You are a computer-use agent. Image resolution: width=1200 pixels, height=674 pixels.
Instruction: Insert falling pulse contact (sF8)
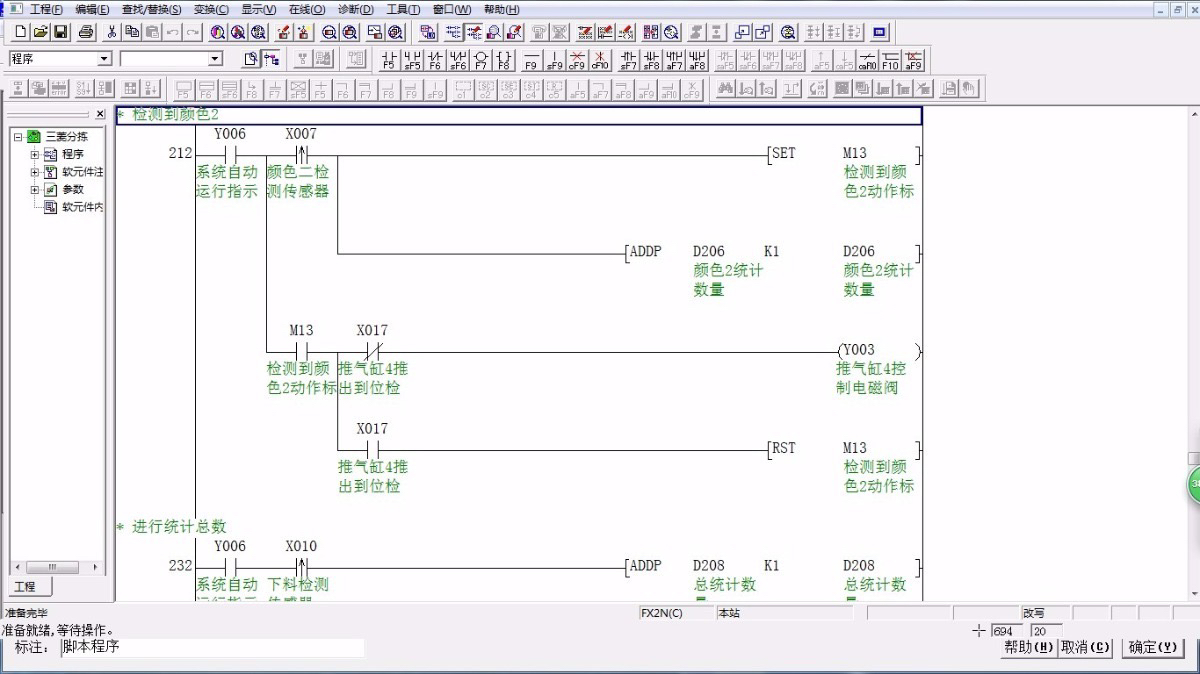(651, 59)
